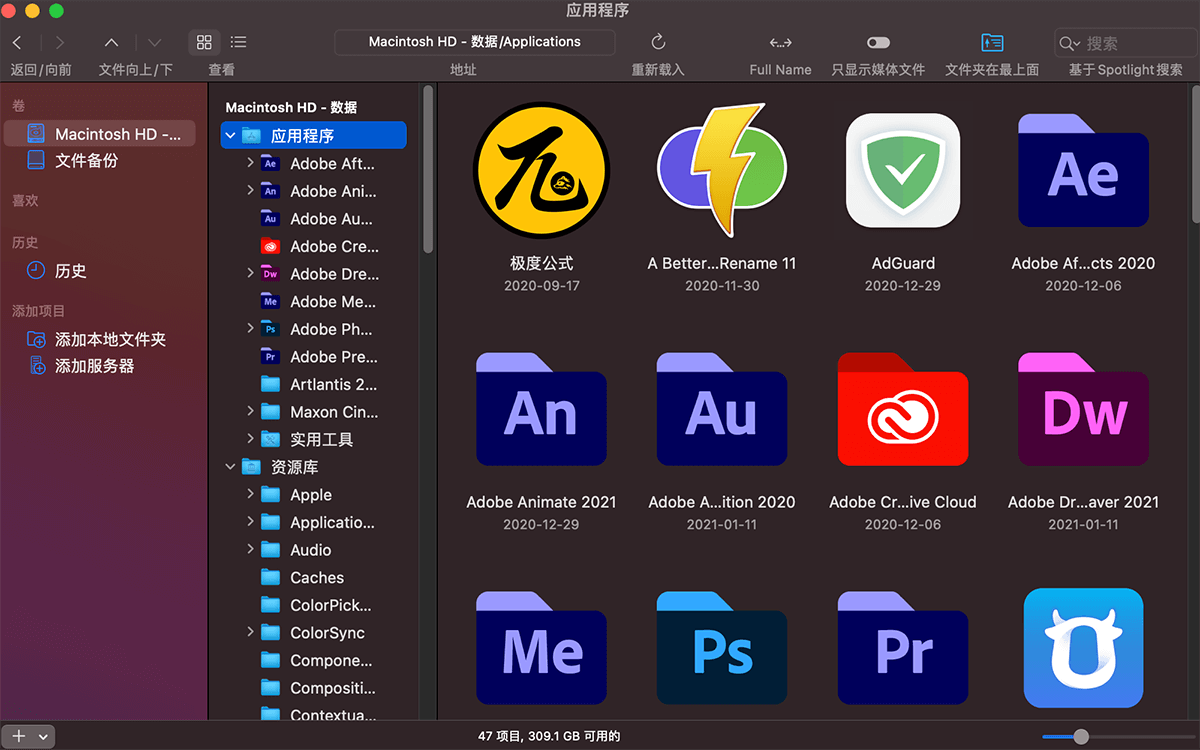Click the reload (重新载入) toolbar icon
Image resolution: width=1200 pixels, height=750 pixels.
tap(658, 42)
